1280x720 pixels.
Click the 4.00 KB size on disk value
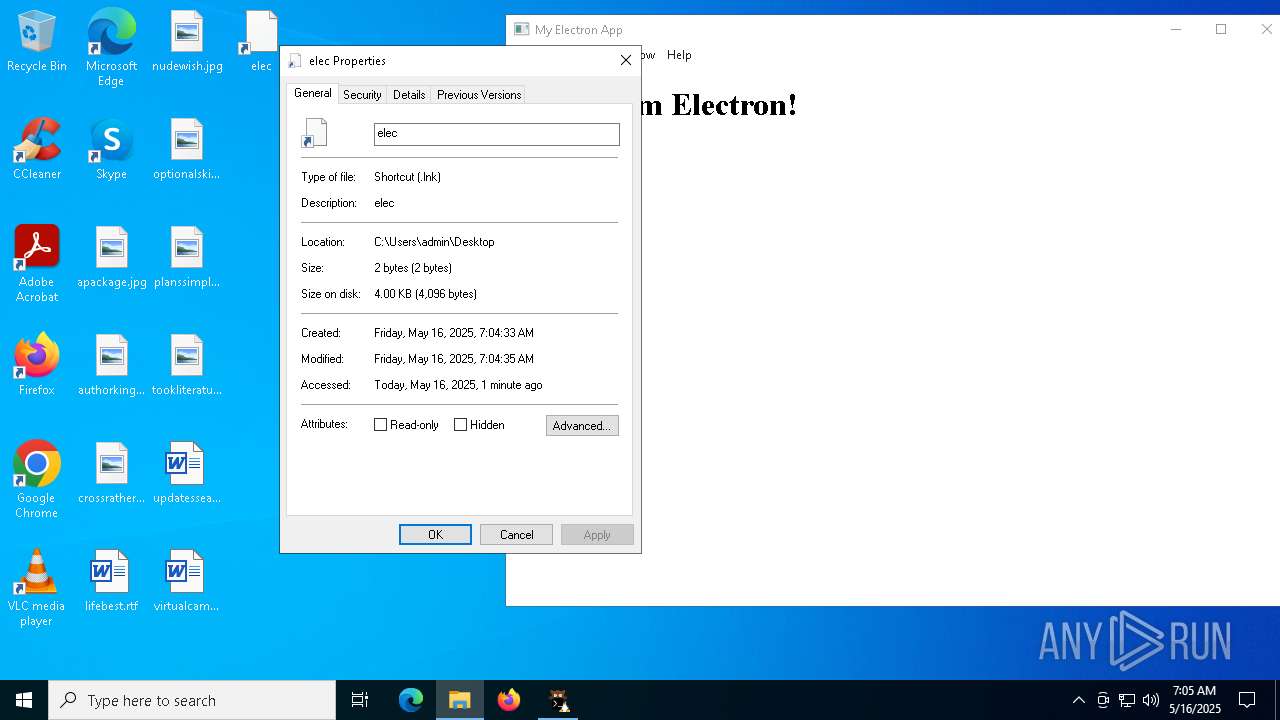[425, 294]
